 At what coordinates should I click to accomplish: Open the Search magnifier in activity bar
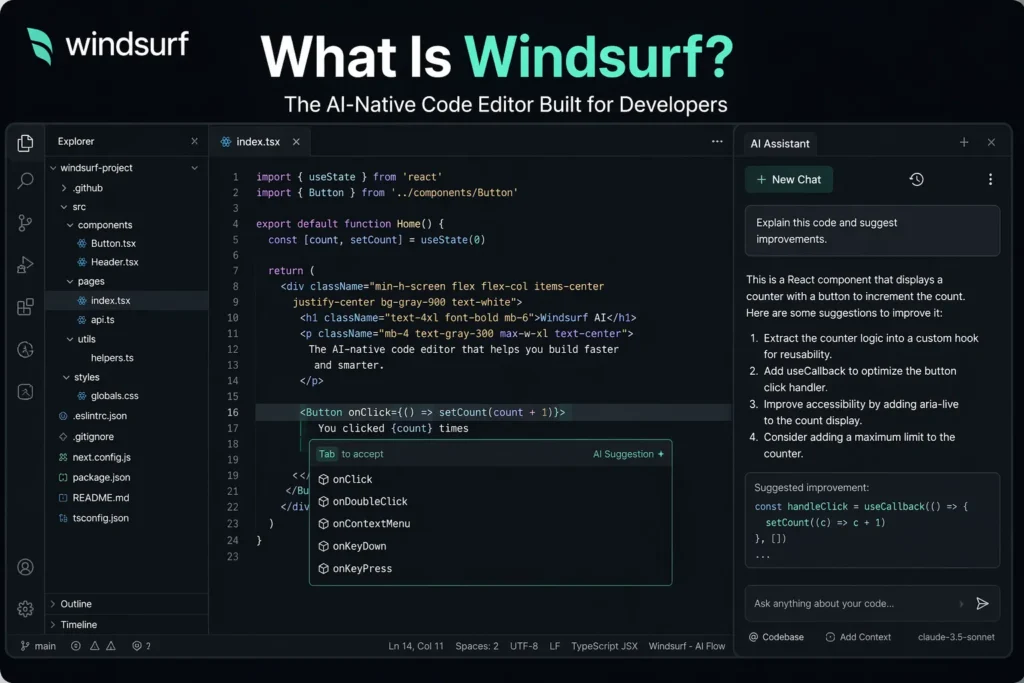click(25, 180)
